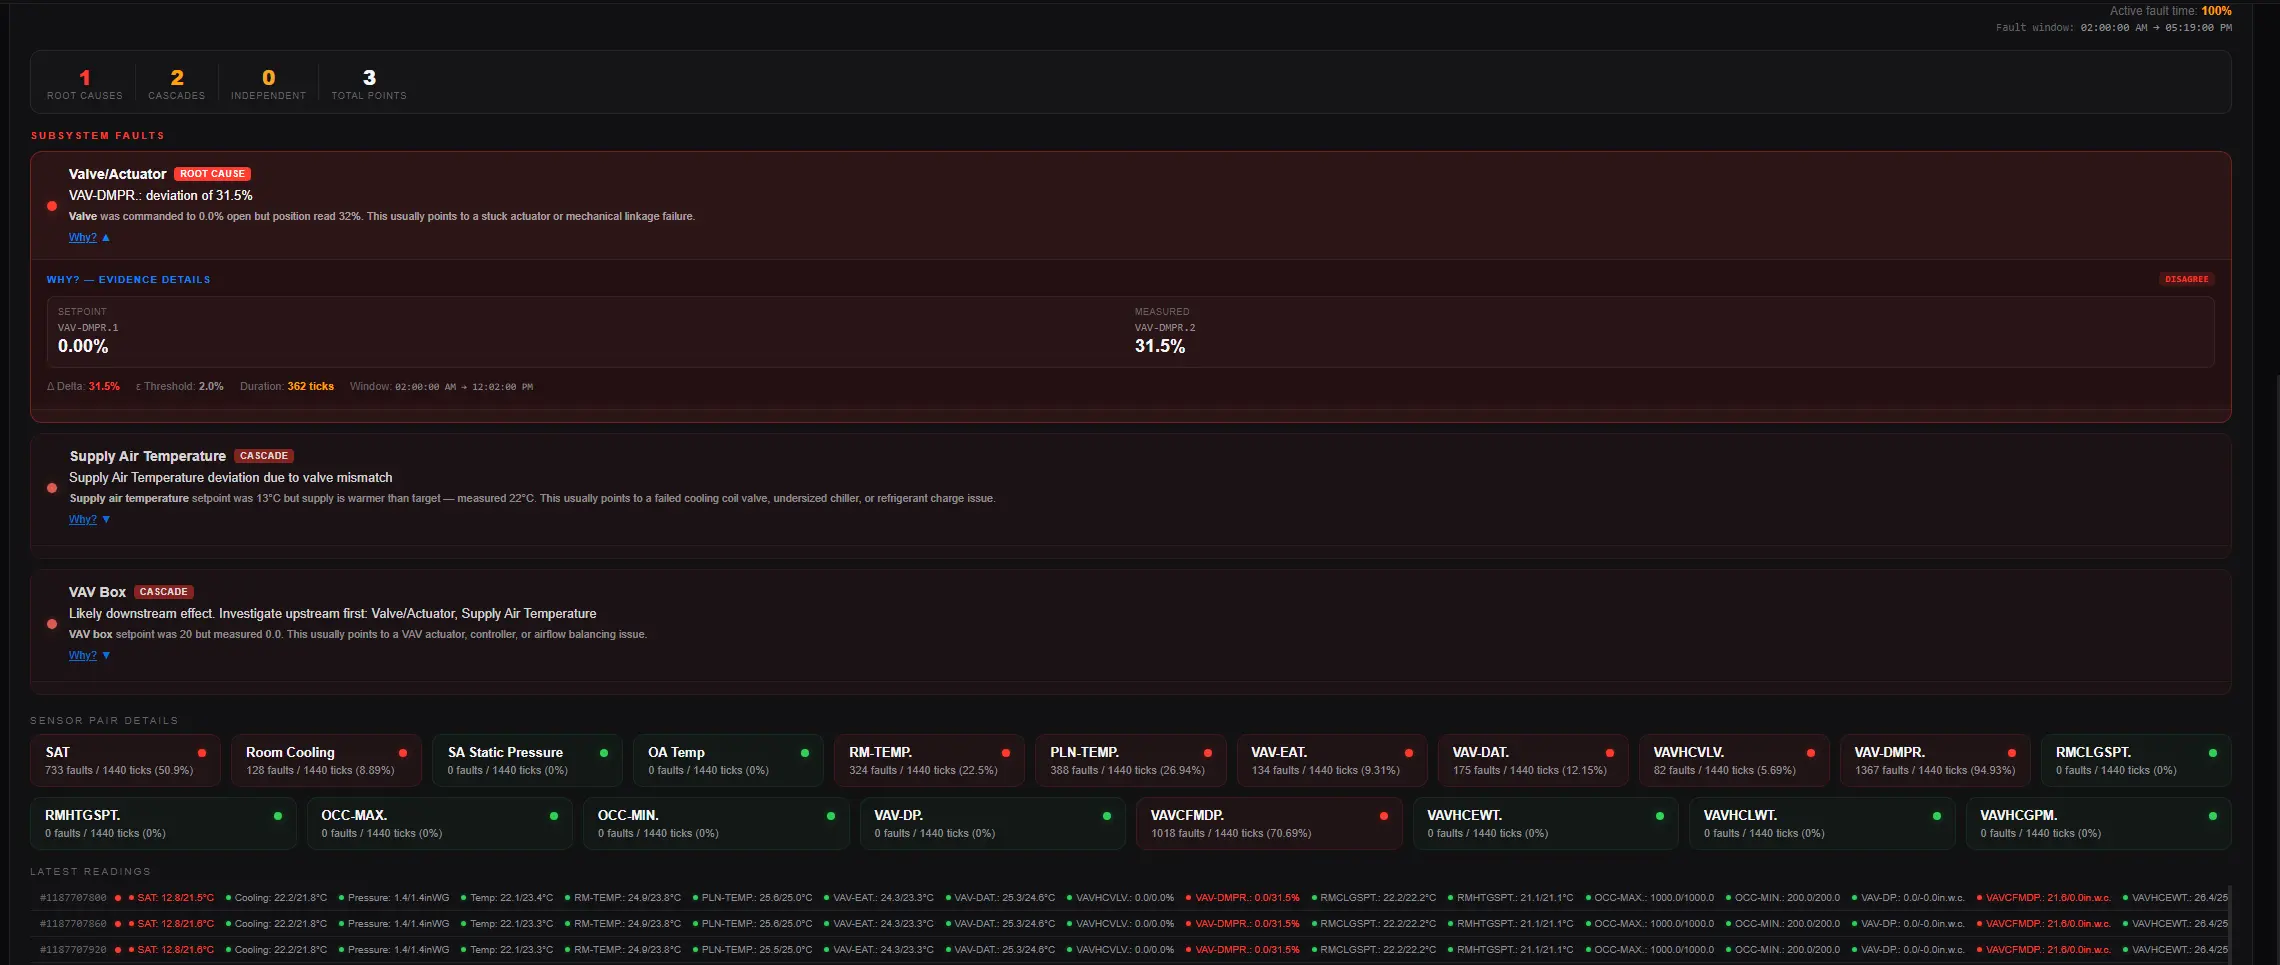Select '1367 faults / 1440 ticks (94.93%)' text
Image resolution: width=2280 pixels, height=965 pixels.
(1935, 771)
